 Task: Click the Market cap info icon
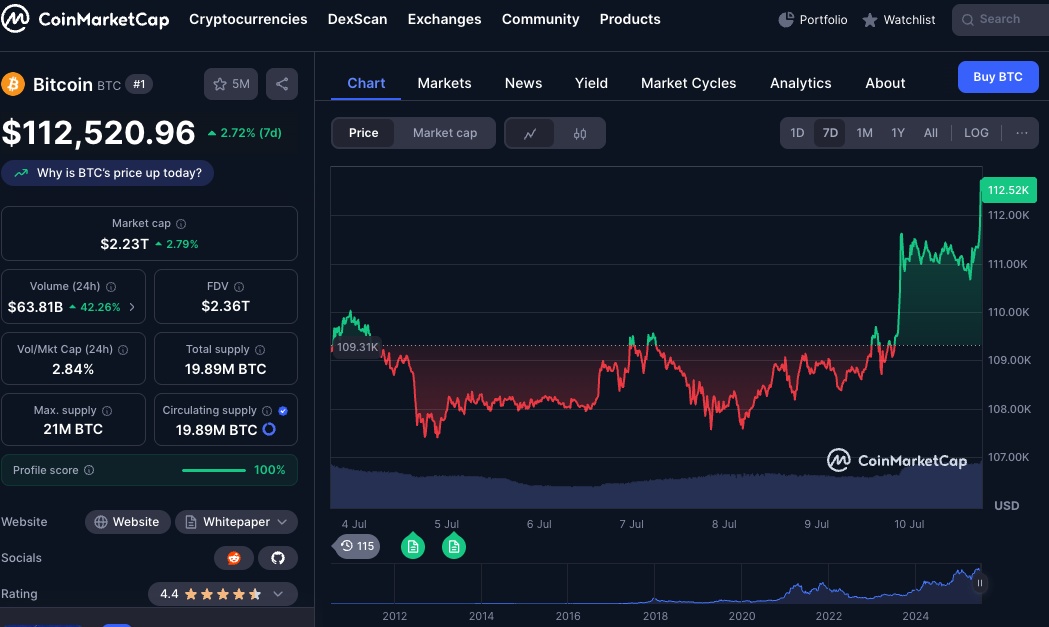[181, 224]
